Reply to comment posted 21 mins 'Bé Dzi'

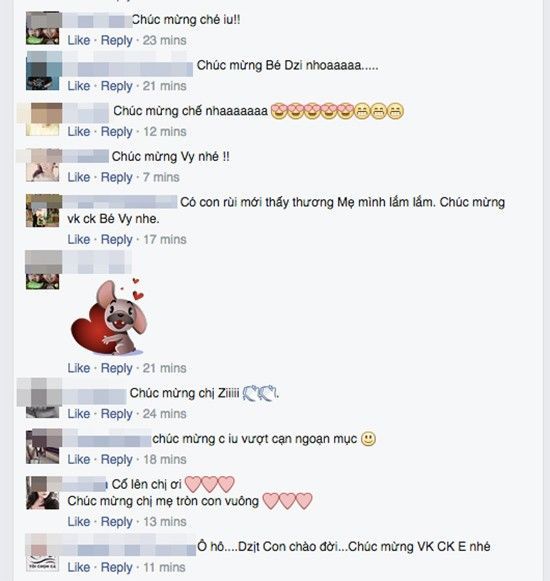coord(116,86)
